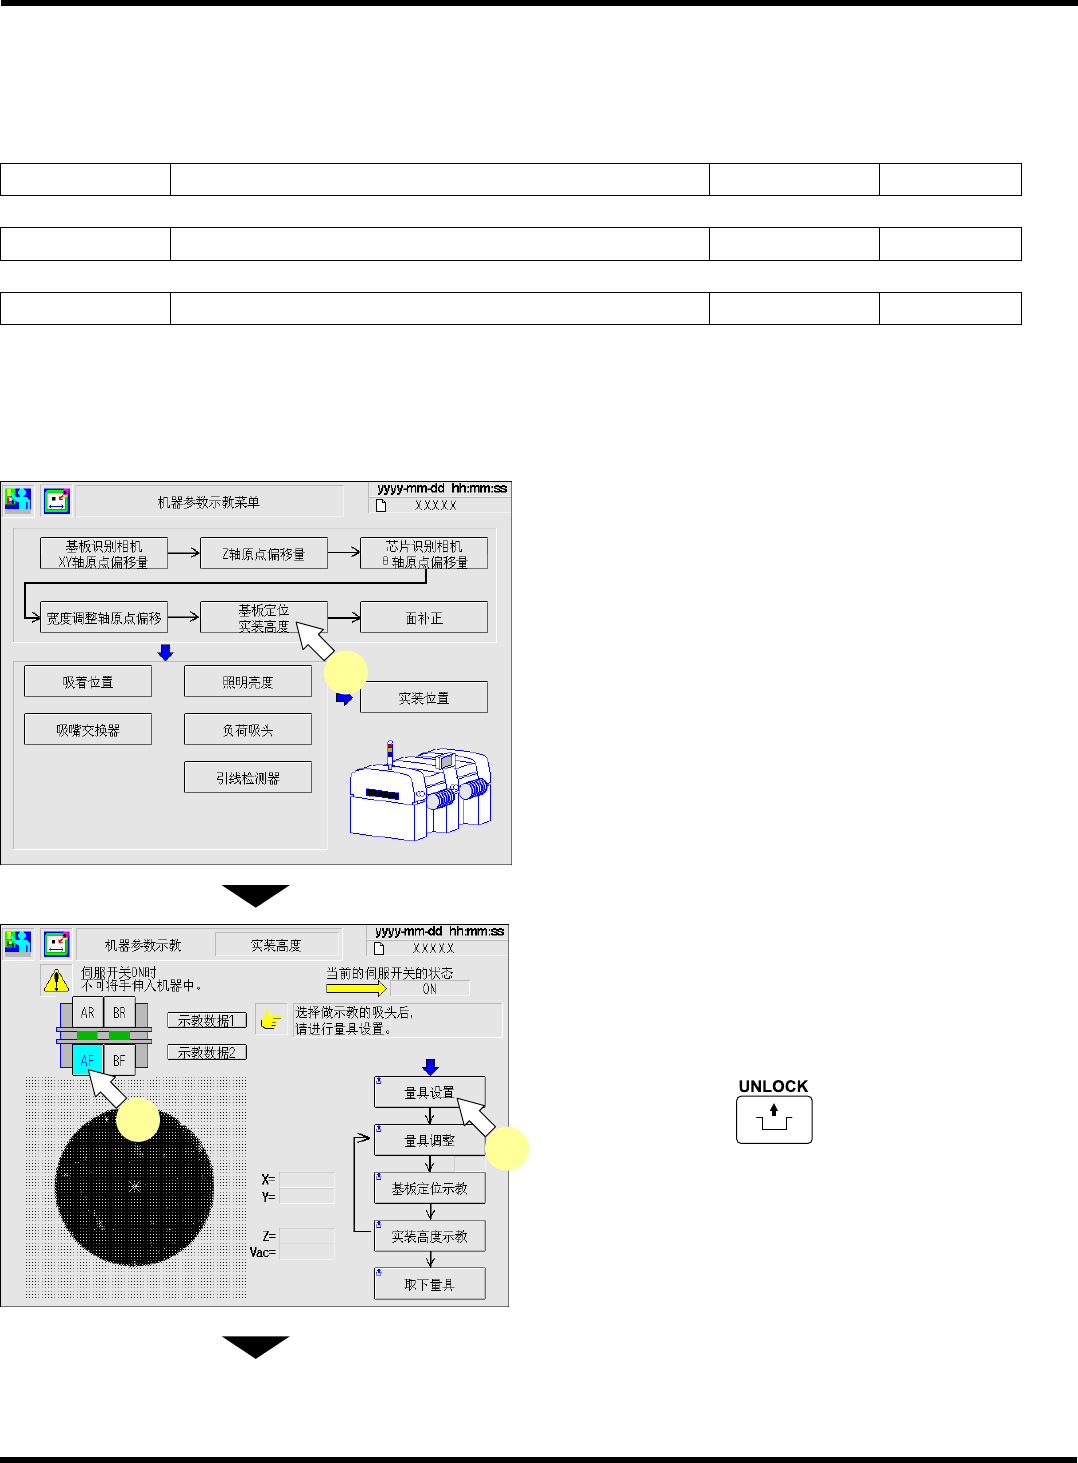The image size is (1078, 1463).
Task: Click the operator icon beside 机器参数示教菜单 title
Action: coord(18,500)
